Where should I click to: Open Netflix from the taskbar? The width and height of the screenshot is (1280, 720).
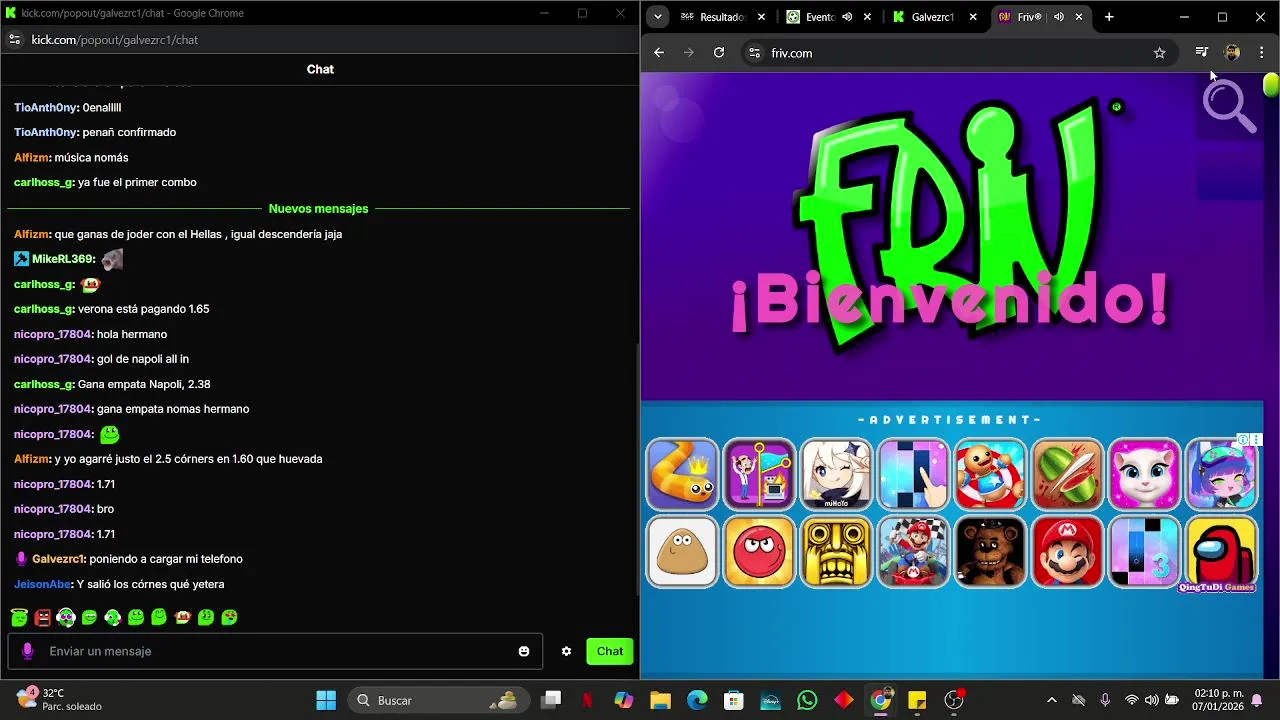point(588,700)
